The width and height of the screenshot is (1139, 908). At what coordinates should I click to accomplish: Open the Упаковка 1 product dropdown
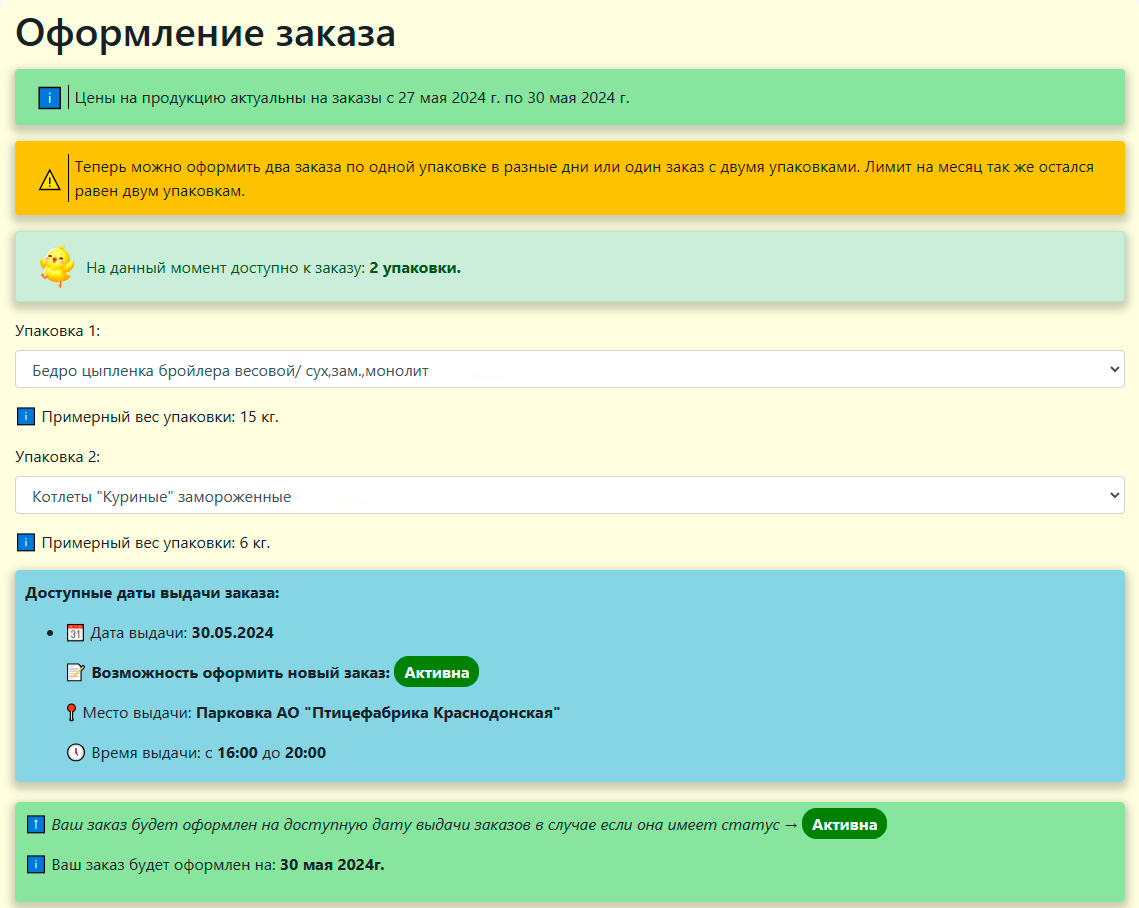pyautogui.click(x=569, y=369)
